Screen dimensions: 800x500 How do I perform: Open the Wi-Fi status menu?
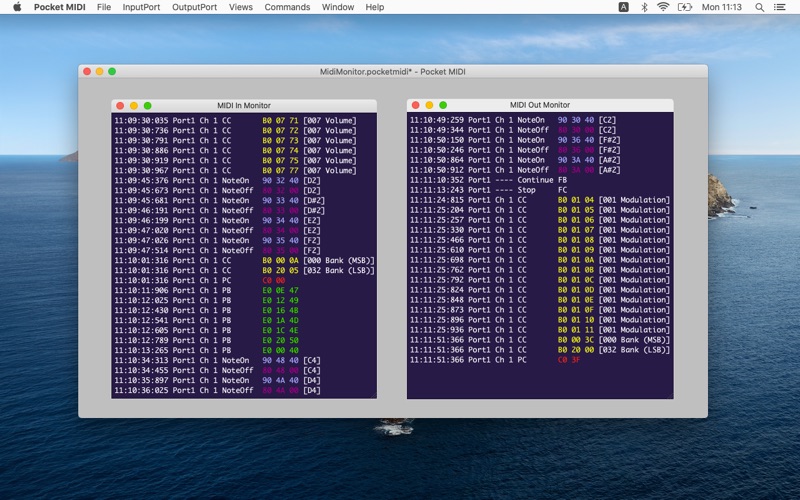click(x=663, y=7)
